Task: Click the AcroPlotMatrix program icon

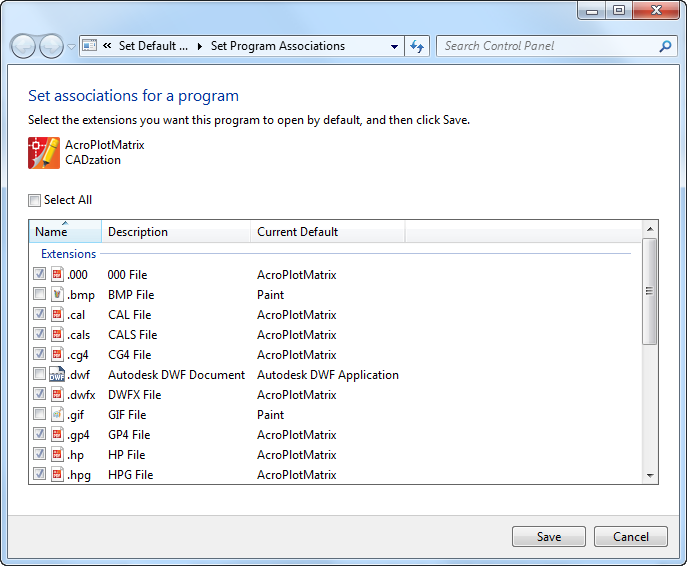Action: coord(44,153)
